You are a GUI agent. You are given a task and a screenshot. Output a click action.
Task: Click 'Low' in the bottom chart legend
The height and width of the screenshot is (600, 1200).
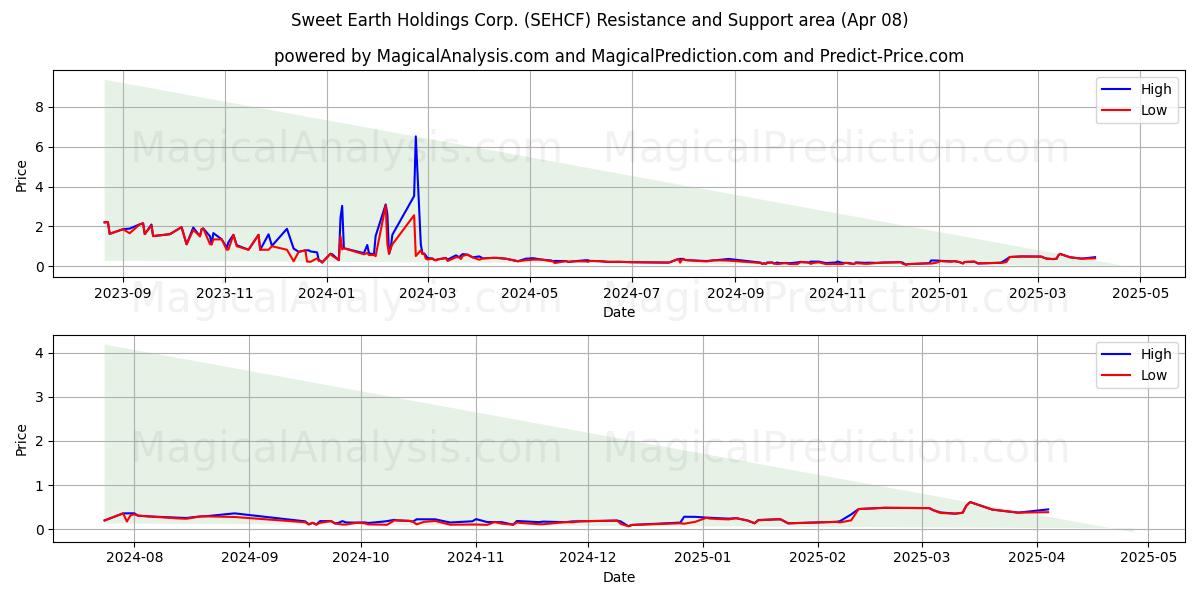point(1154,374)
